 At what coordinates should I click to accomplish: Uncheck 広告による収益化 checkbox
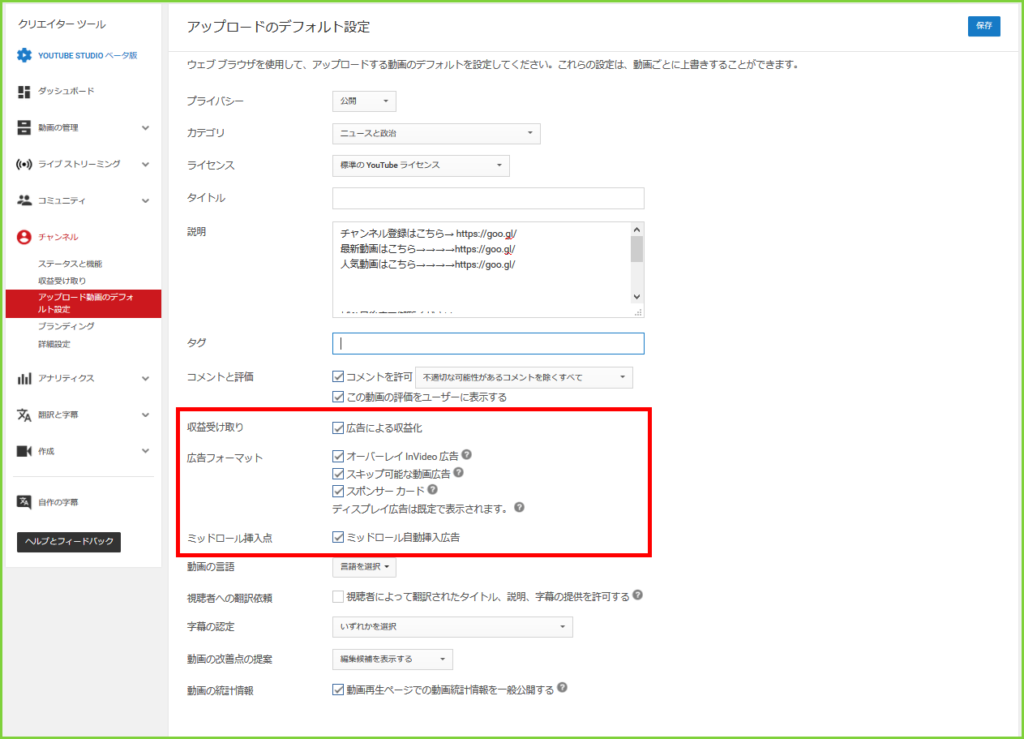[338, 428]
